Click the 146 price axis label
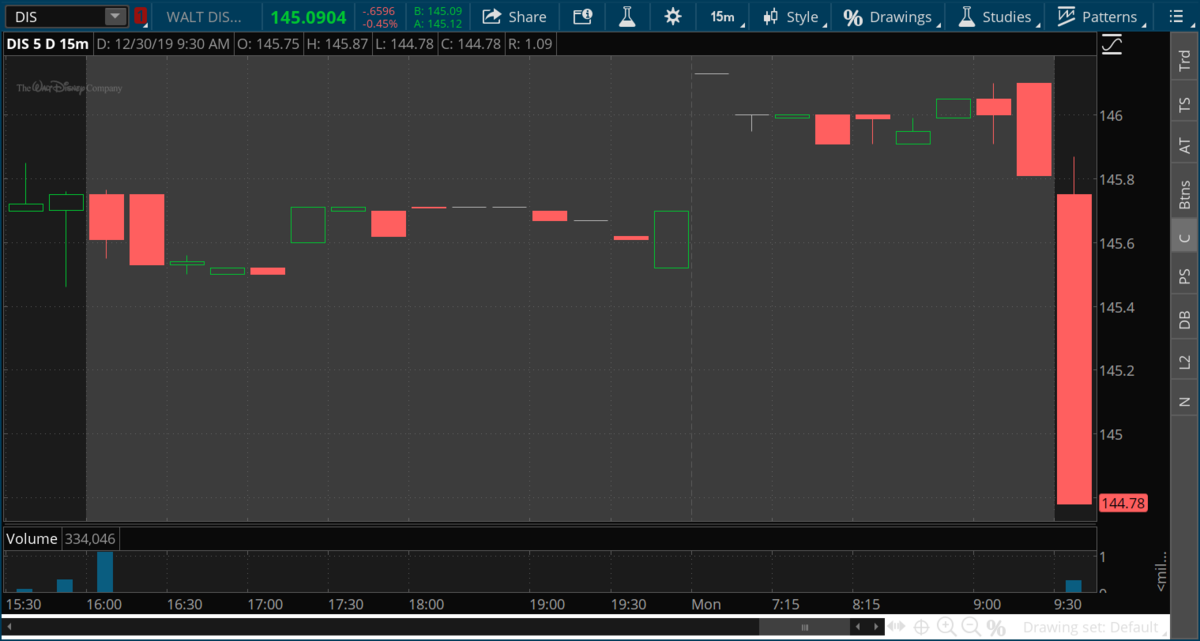 (1111, 116)
